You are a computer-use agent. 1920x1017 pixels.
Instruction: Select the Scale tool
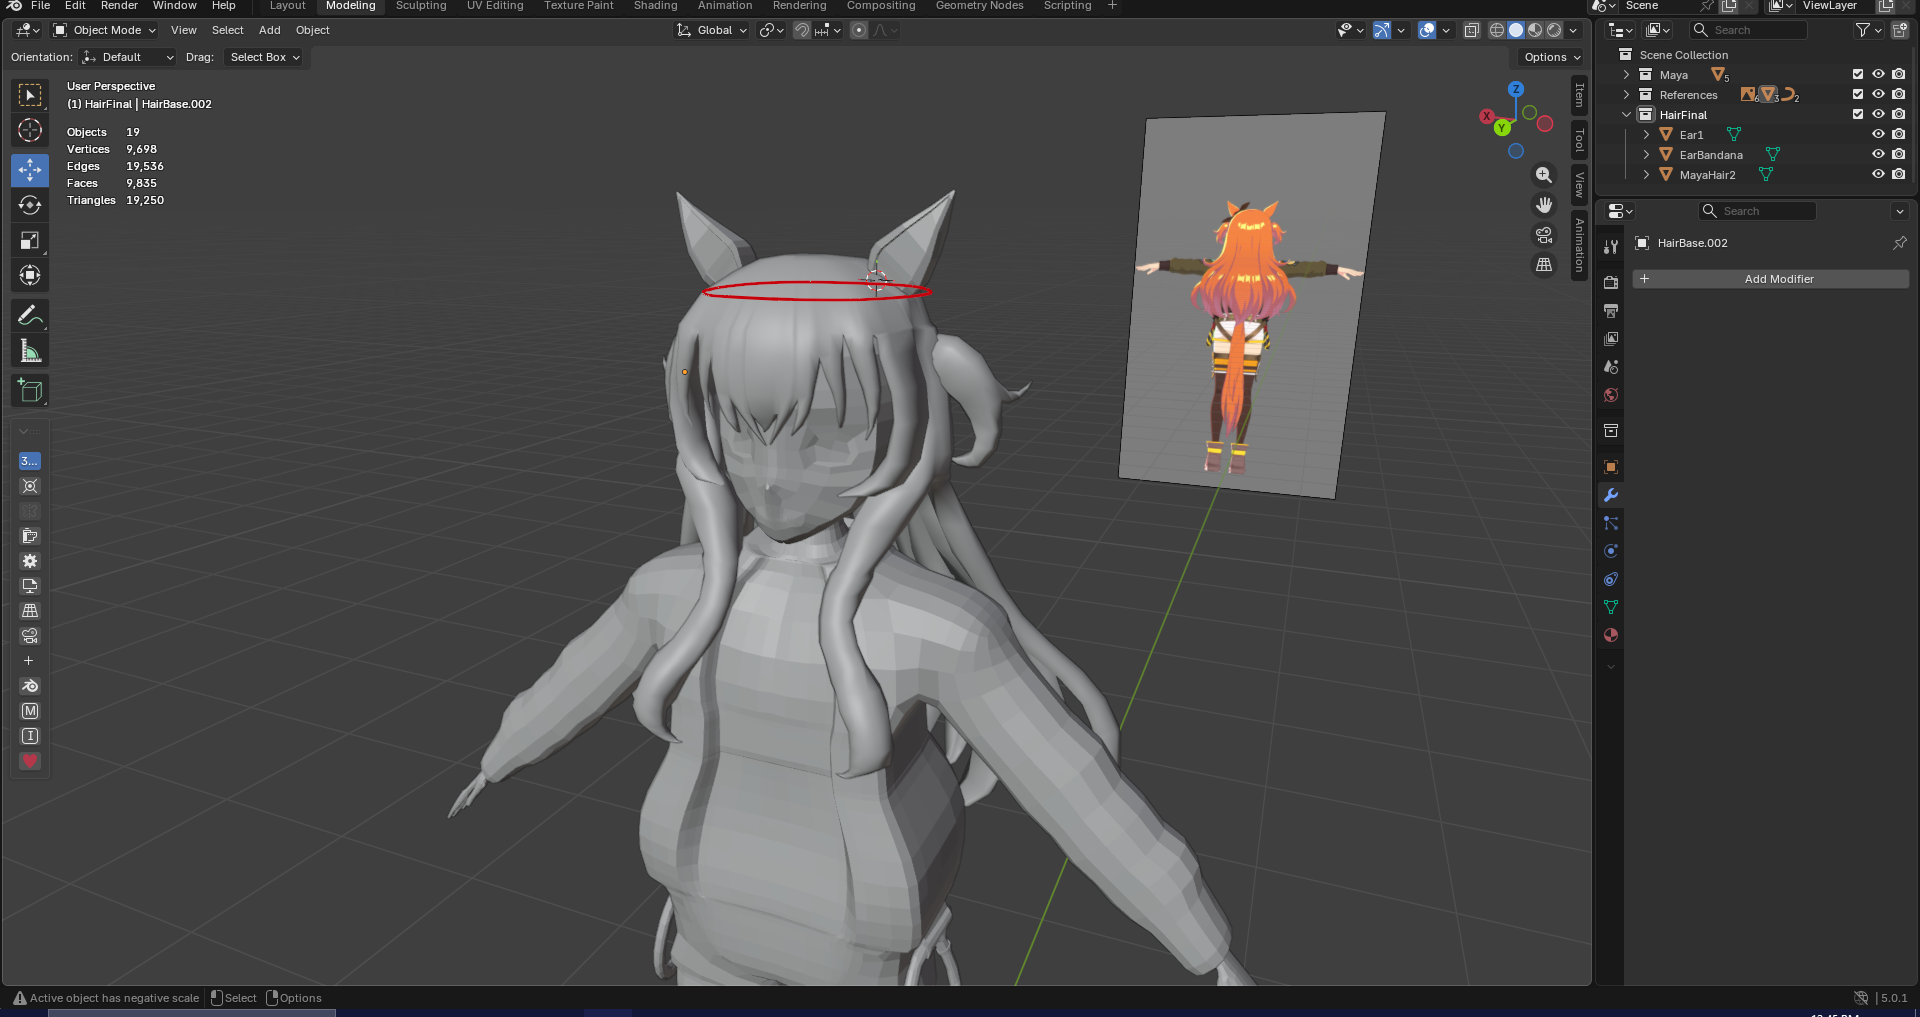(x=30, y=240)
